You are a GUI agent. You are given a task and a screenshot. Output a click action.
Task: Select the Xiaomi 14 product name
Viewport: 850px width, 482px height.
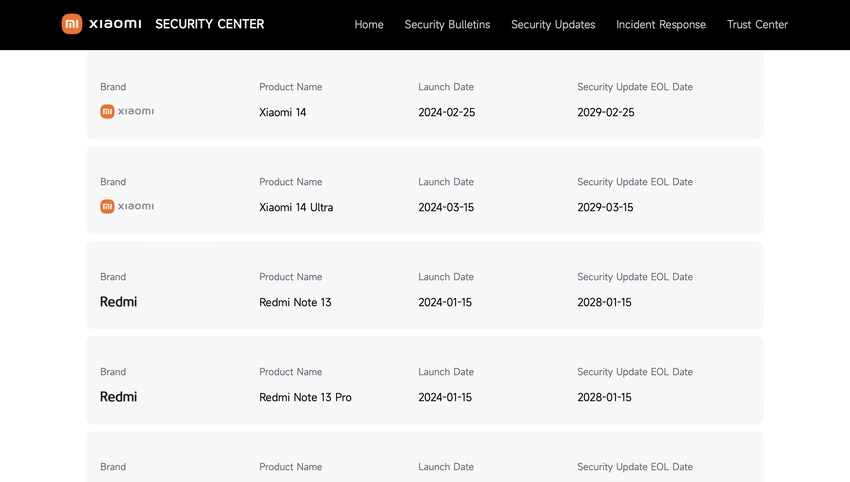(283, 113)
